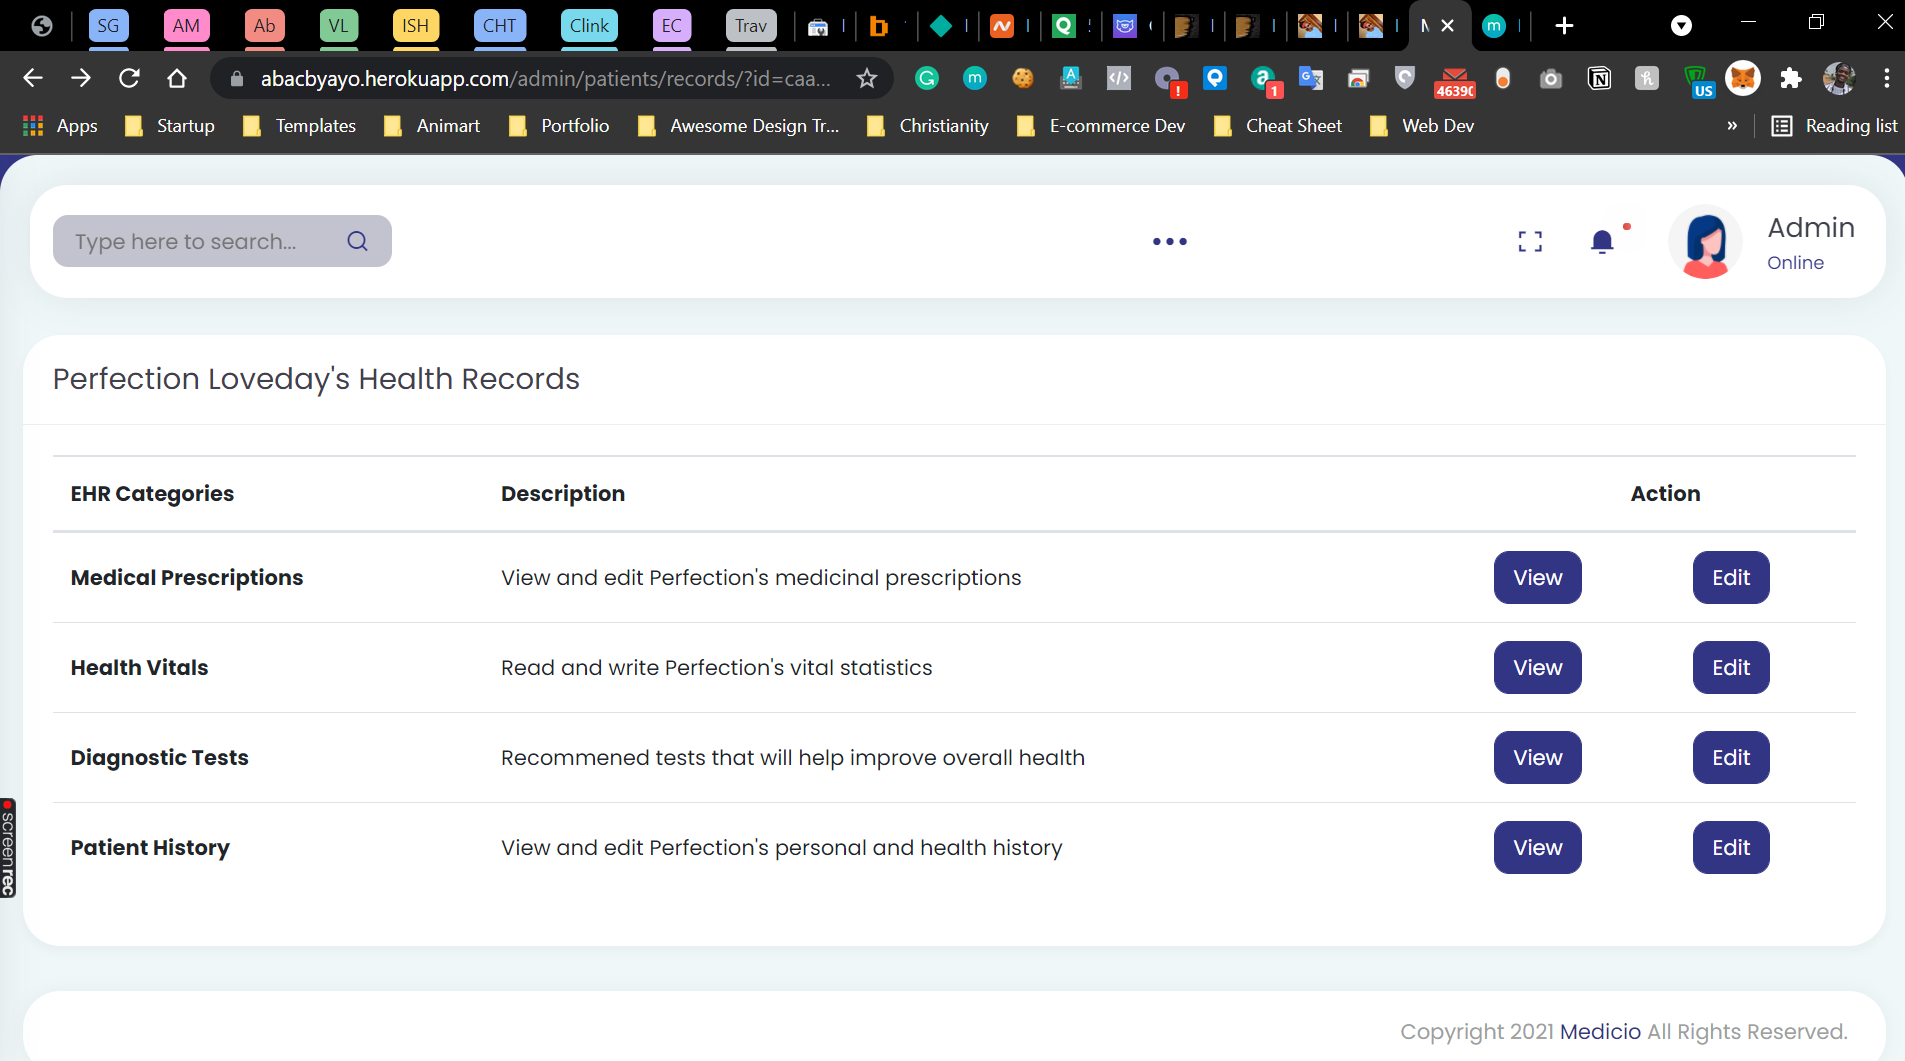The width and height of the screenshot is (1905, 1061).
Task: Focus the 'Type here to search' field
Action: click(x=200, y=241)
